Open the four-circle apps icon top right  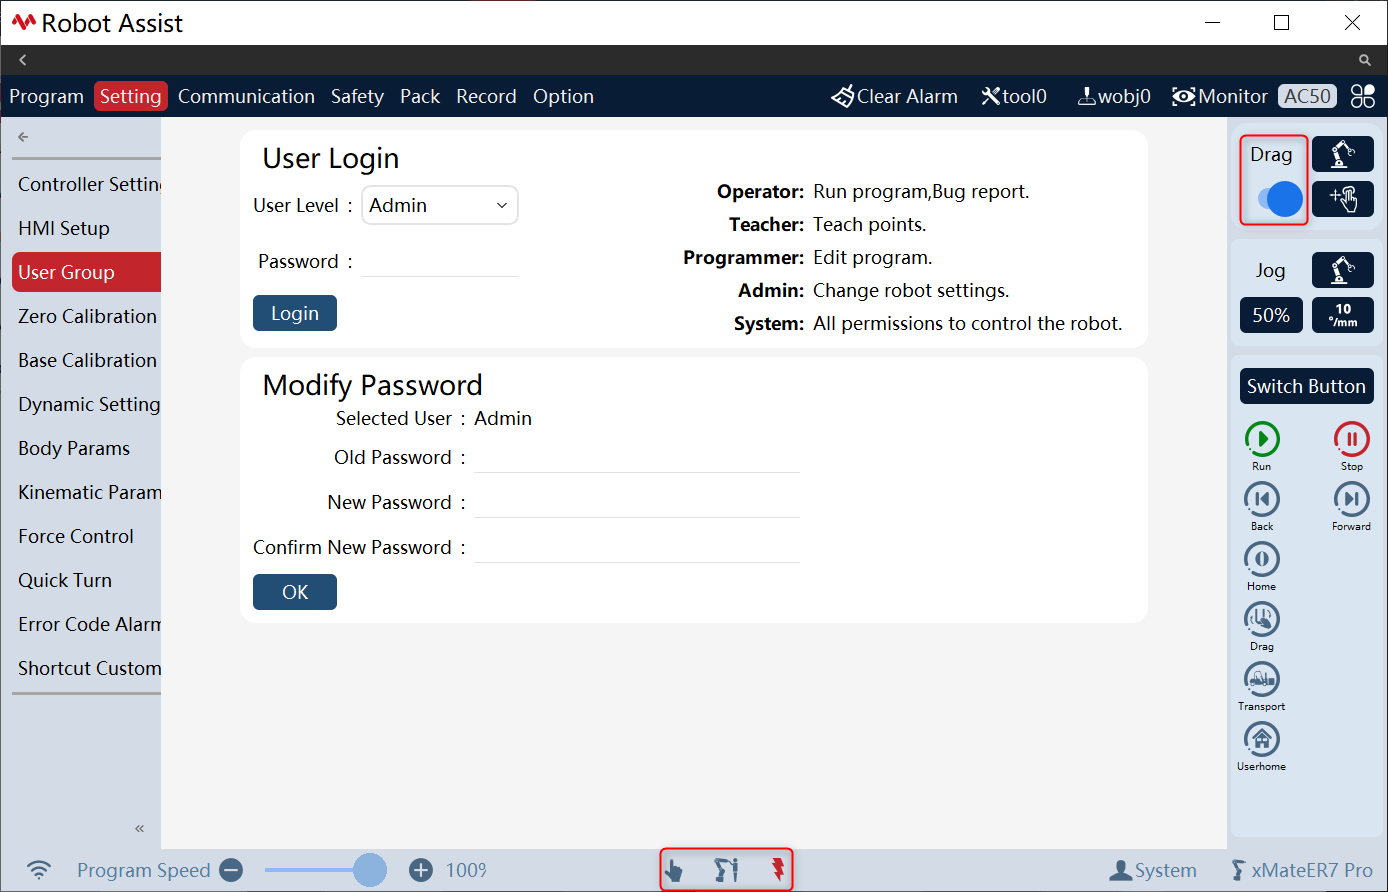1363,96
